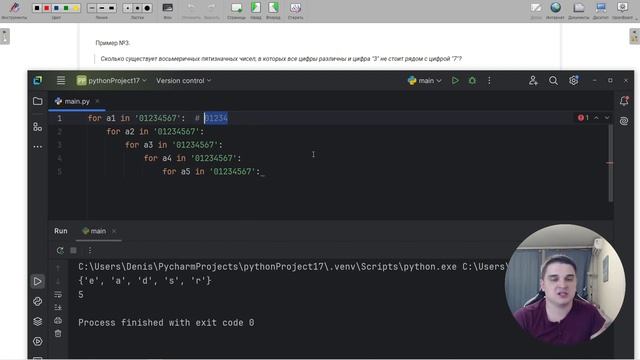Select thickest line width option
The width and height of the screenshot is (640, 360).
point(111,8)
